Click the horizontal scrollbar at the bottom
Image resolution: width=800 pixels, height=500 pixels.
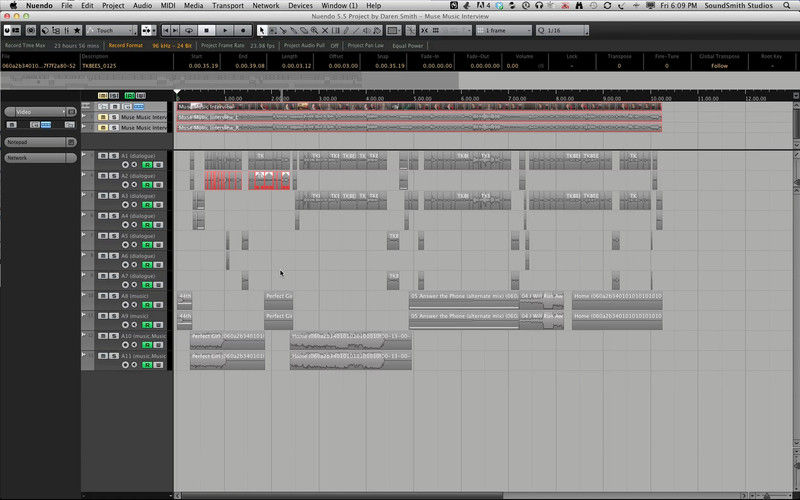(x=342, y=495)
